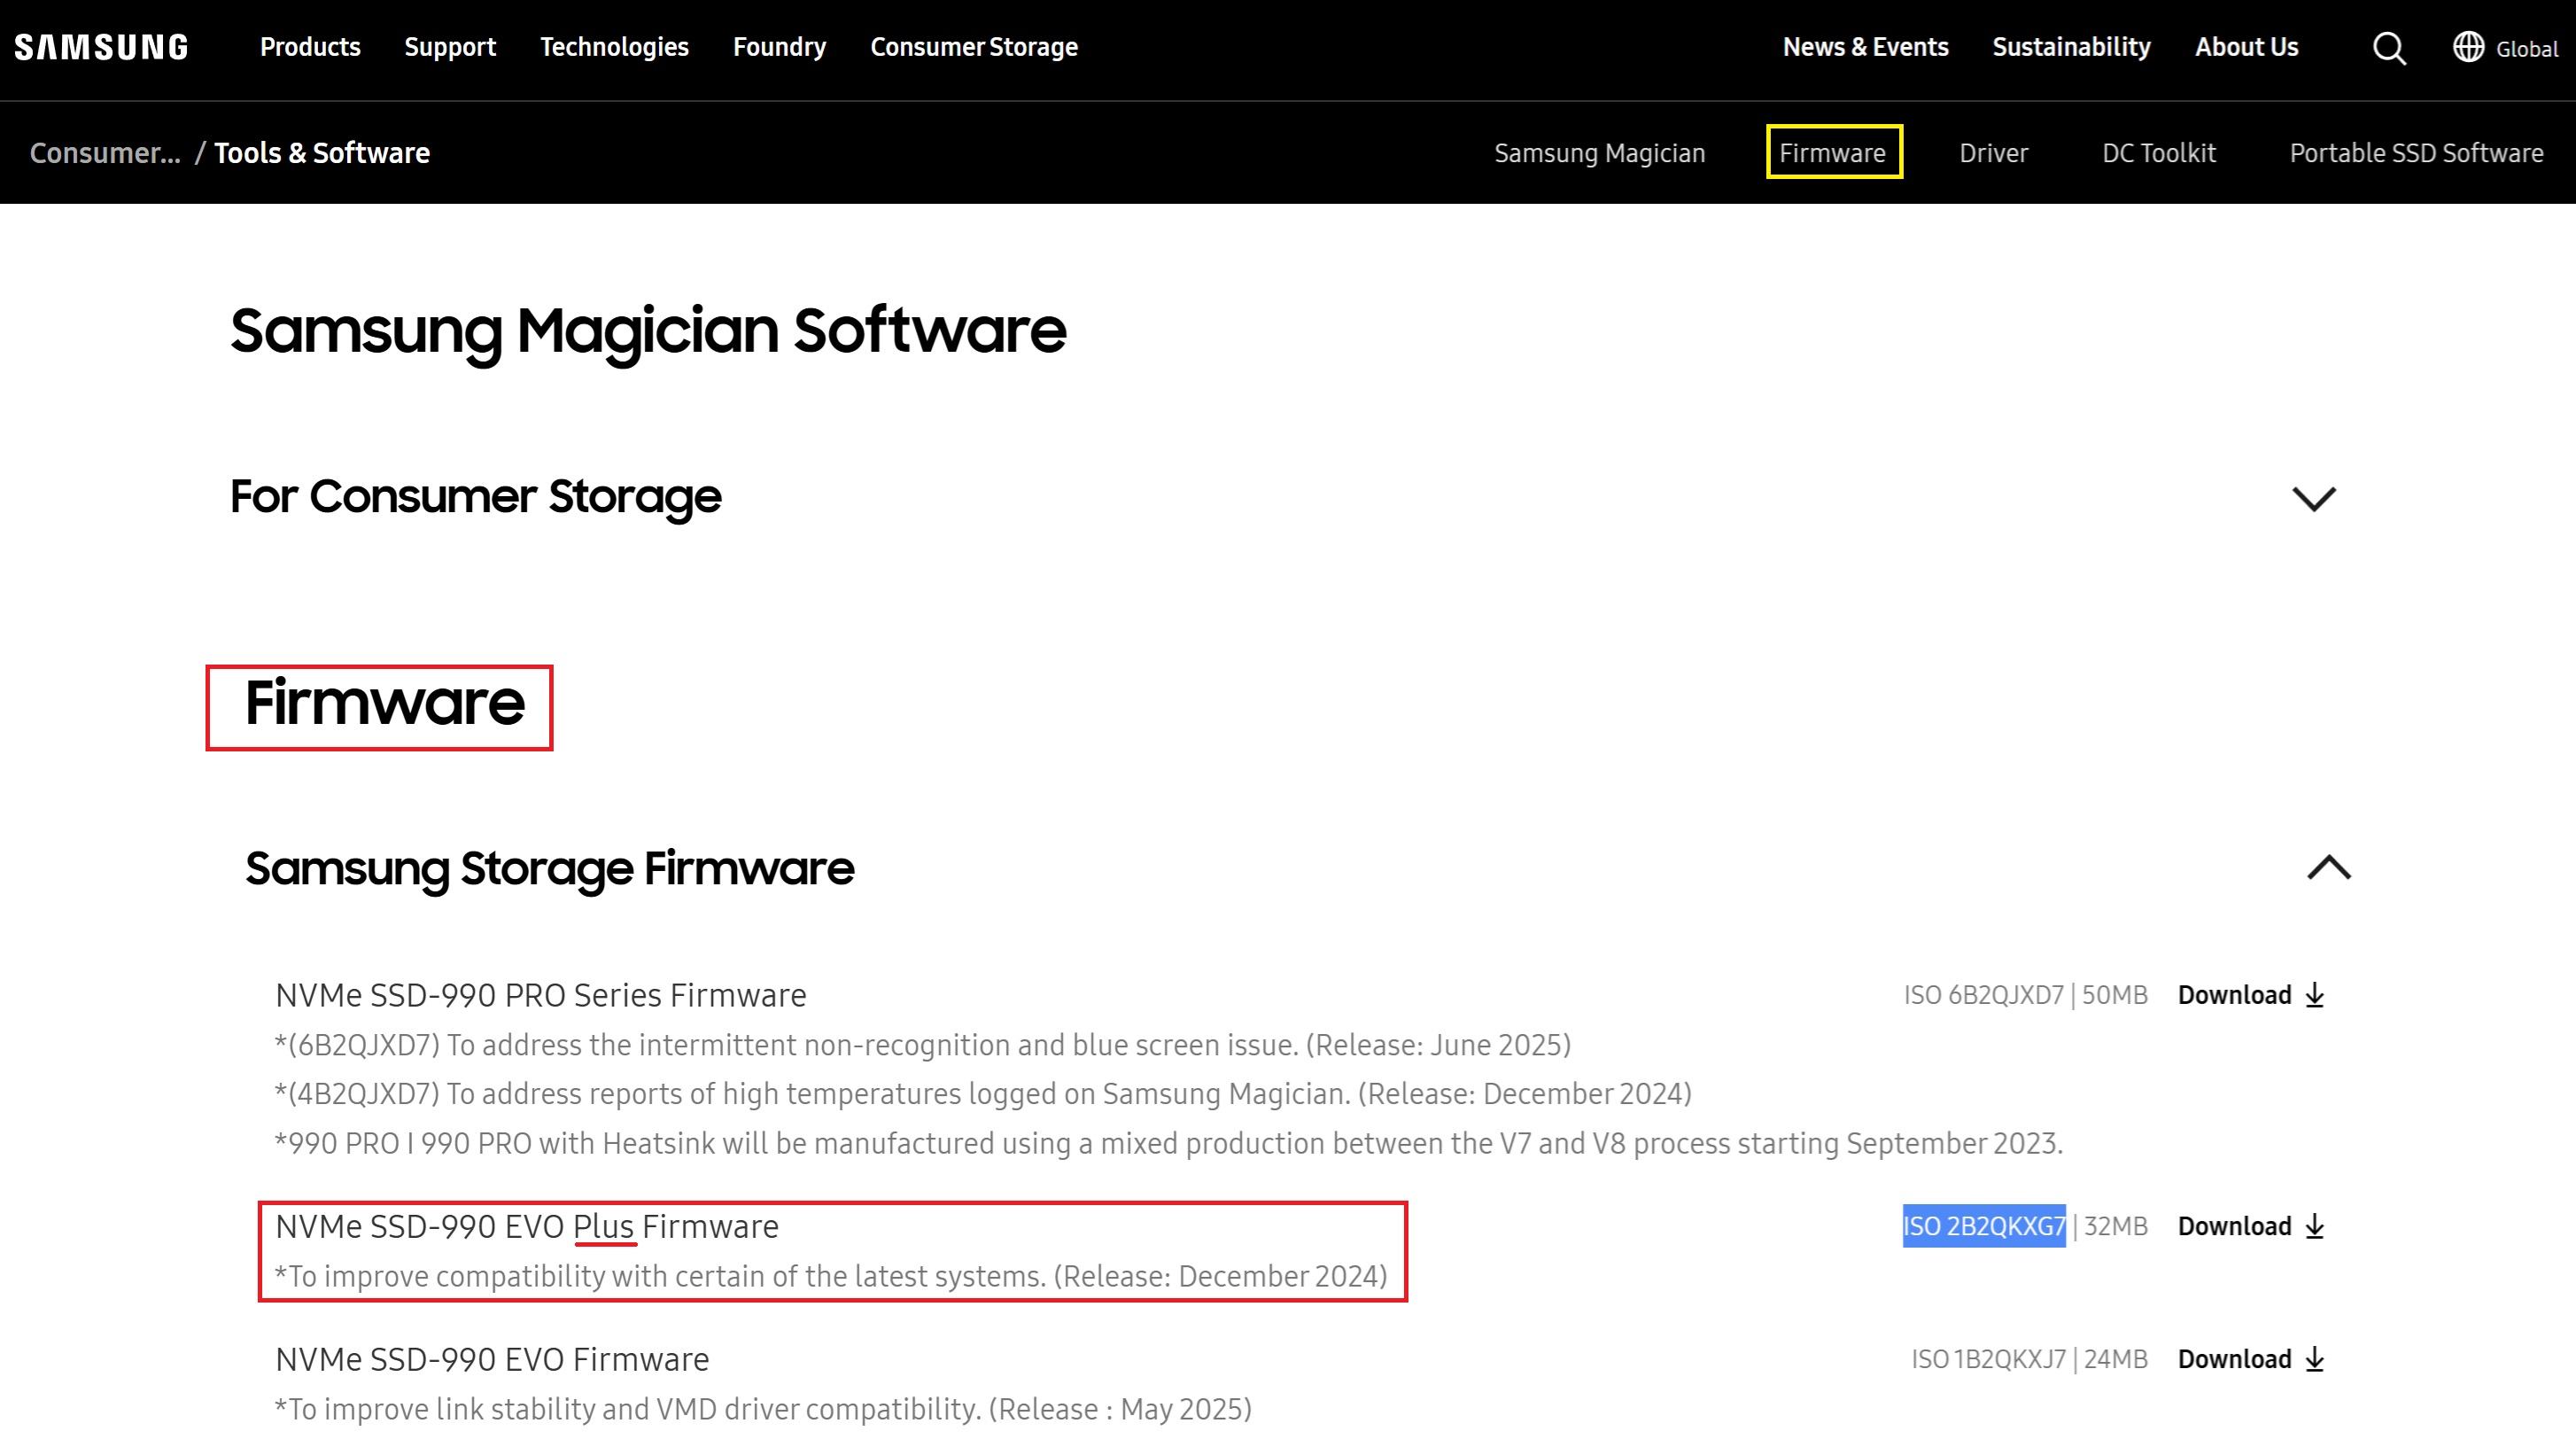Switch to Samsung Magician tab
Viewport: 2576px width, 1439px height.
click(x=1599, y=153)
